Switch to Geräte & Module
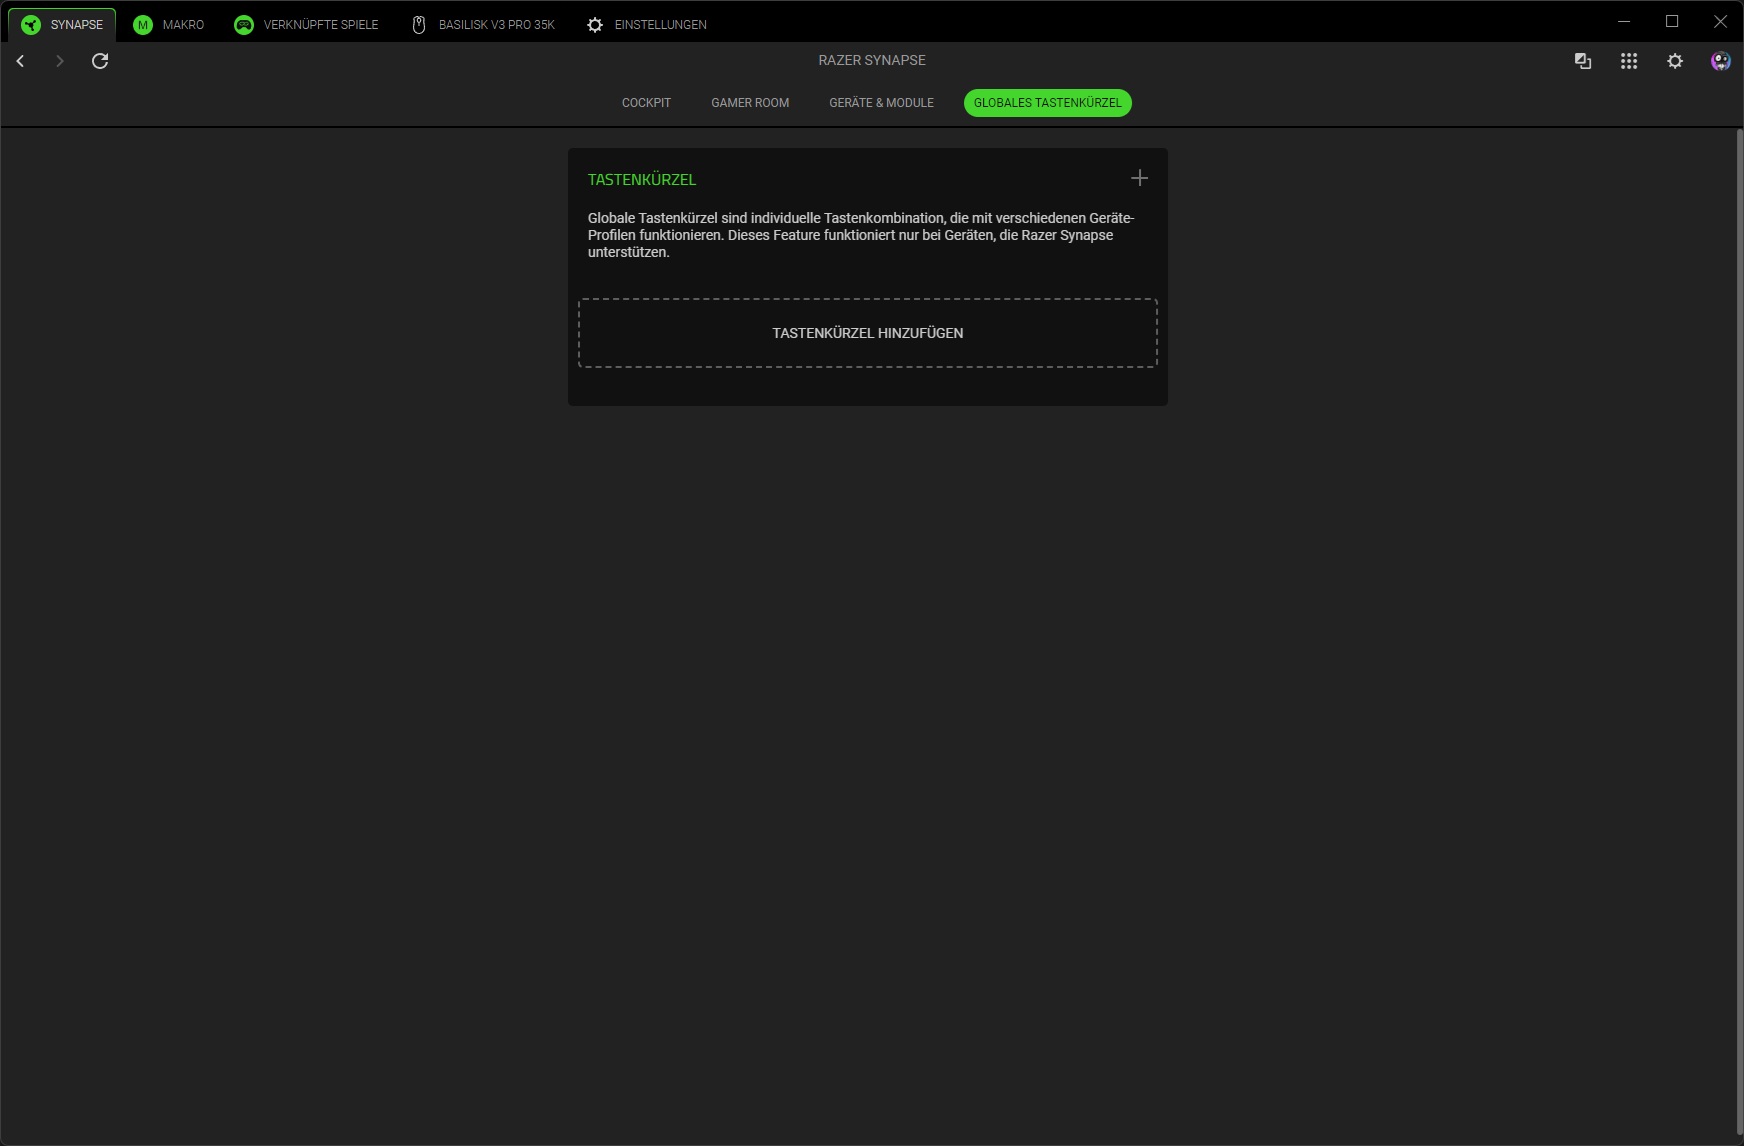 (x=881, y=103)
